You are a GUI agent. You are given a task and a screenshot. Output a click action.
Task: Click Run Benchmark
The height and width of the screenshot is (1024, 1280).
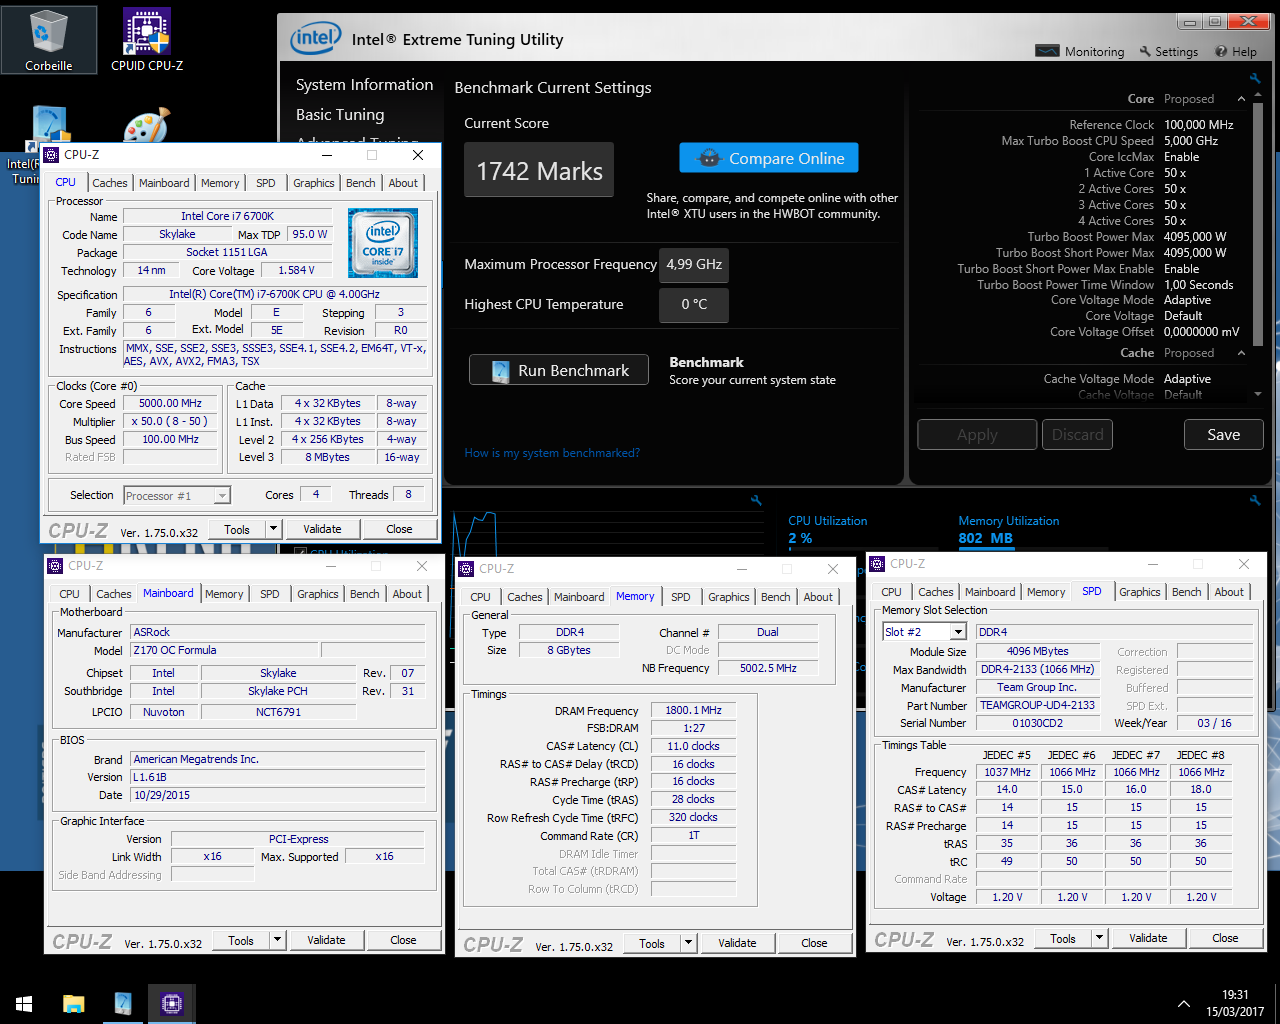click(x=559, y=370)
